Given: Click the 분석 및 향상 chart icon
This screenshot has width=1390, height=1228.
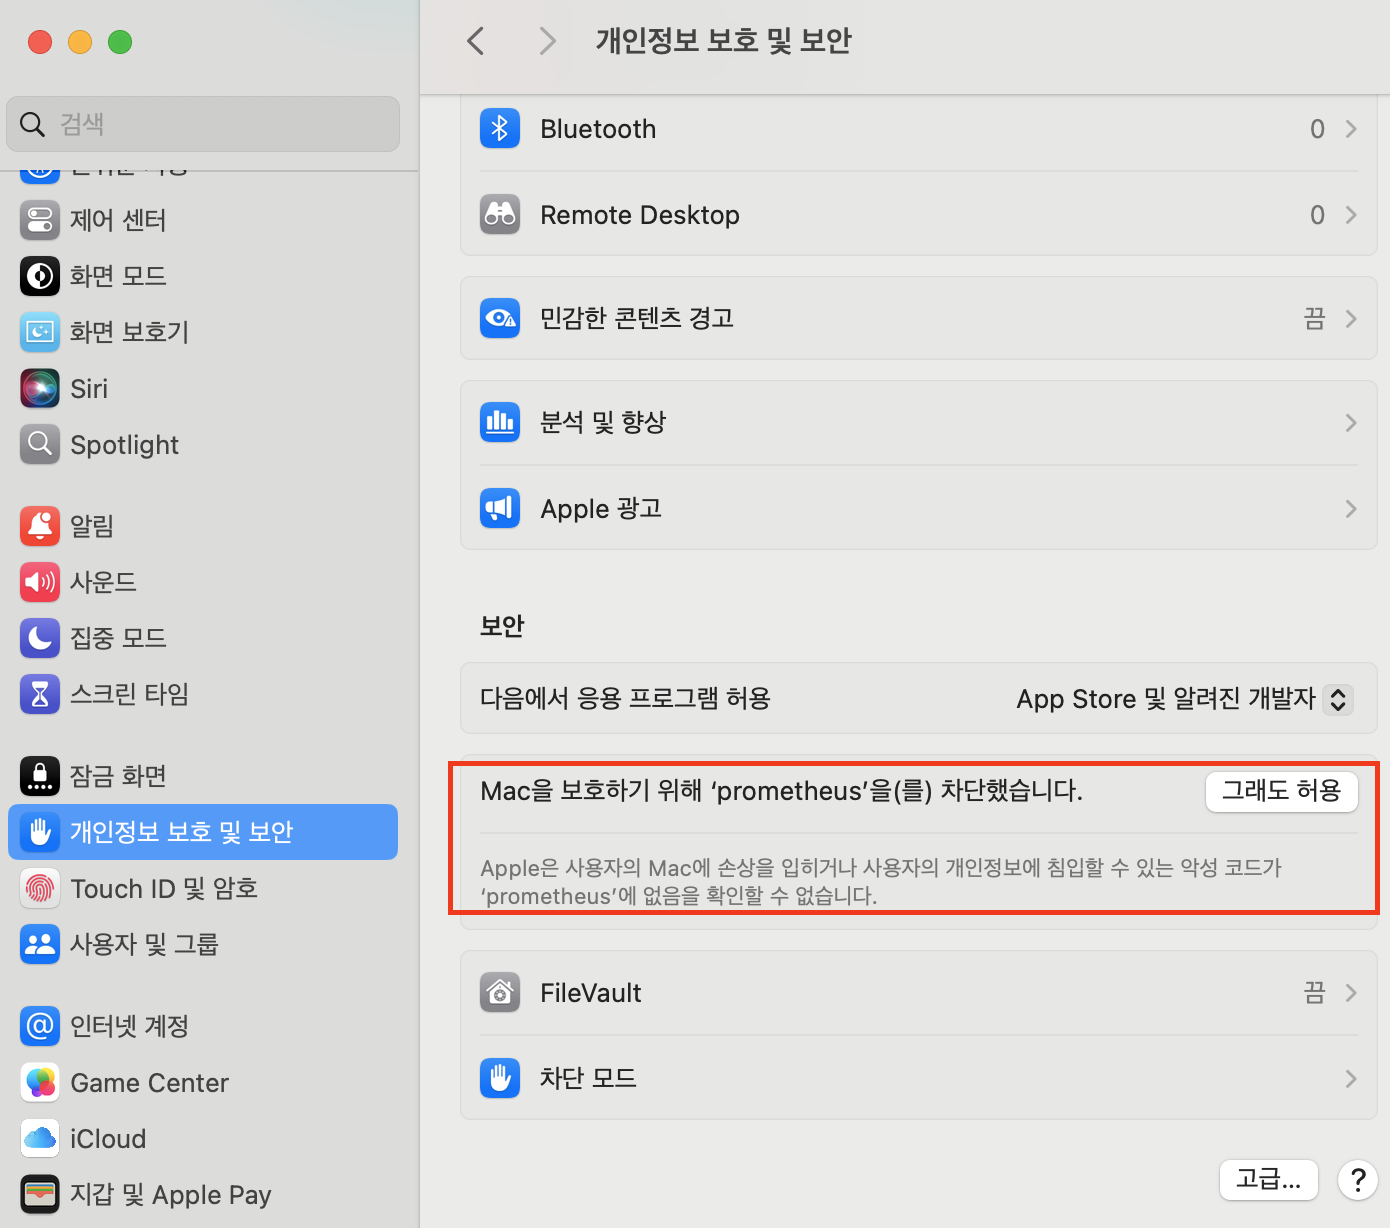Looking at the screenshot, I should [500, 422].
